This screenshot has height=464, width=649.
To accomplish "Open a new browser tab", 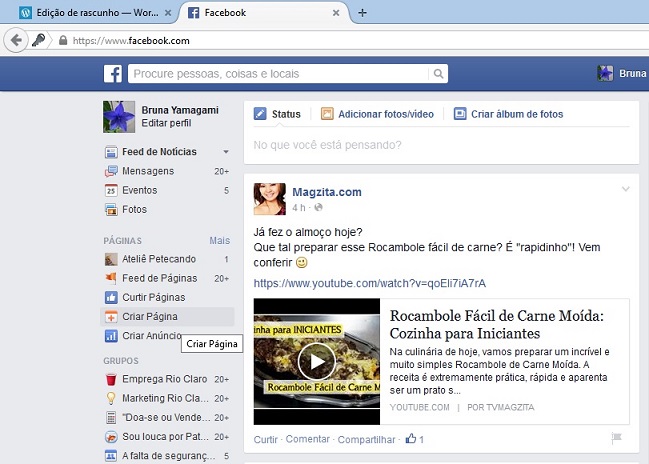I will click(x=362, y=13).
